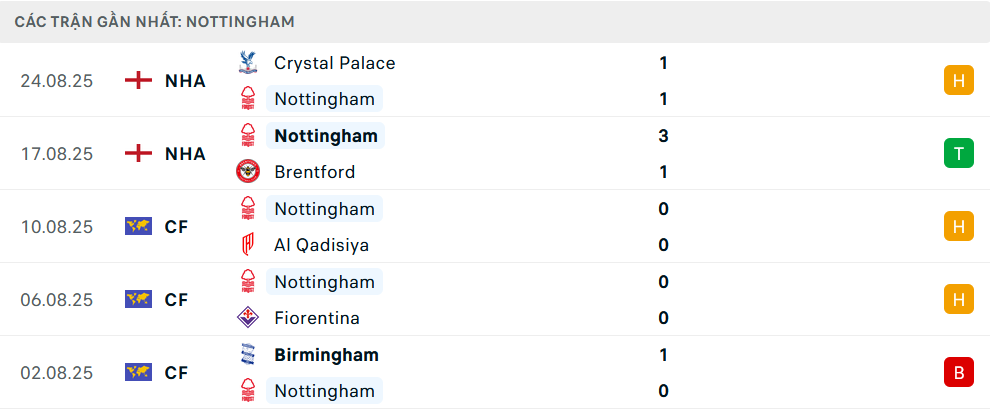Click H result badge for Fiorentina match
The width and height of the screenshot is (990, 416).
(958, 299)
